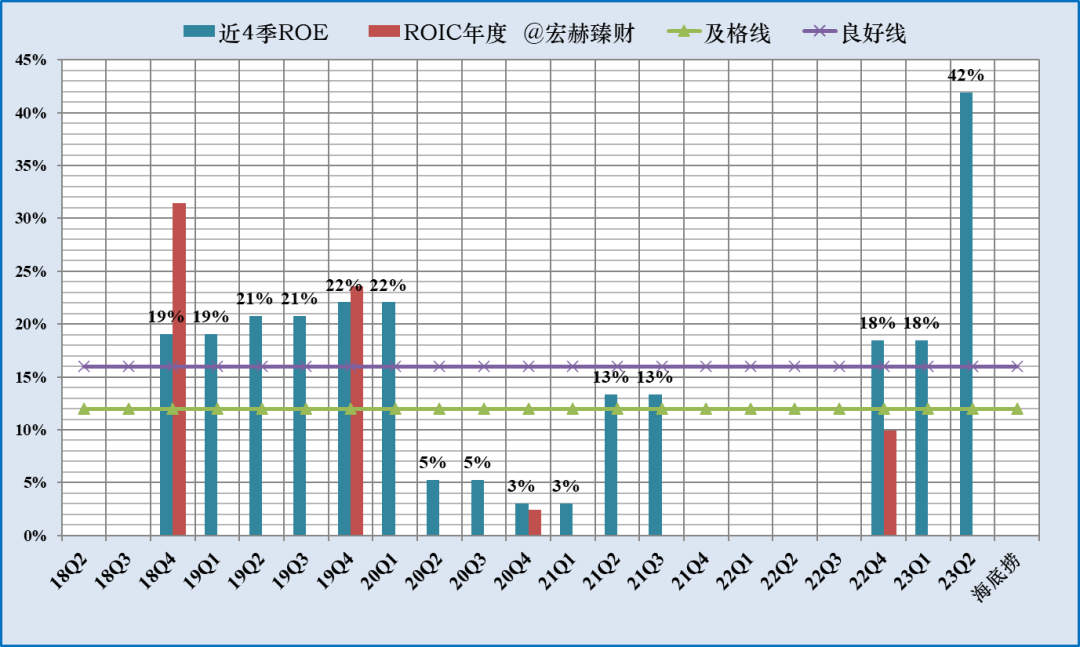
Task: Click the 18Q3 x-axis label
Action: pyautogui.click(x=114, y=570)
